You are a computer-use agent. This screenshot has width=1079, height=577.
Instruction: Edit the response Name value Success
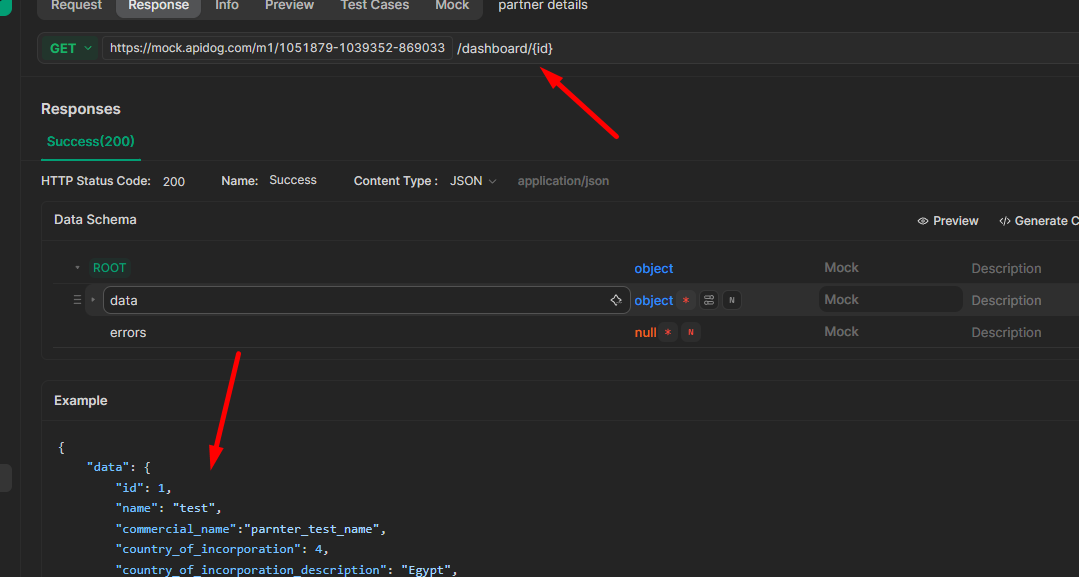click(x=293, y=180)
